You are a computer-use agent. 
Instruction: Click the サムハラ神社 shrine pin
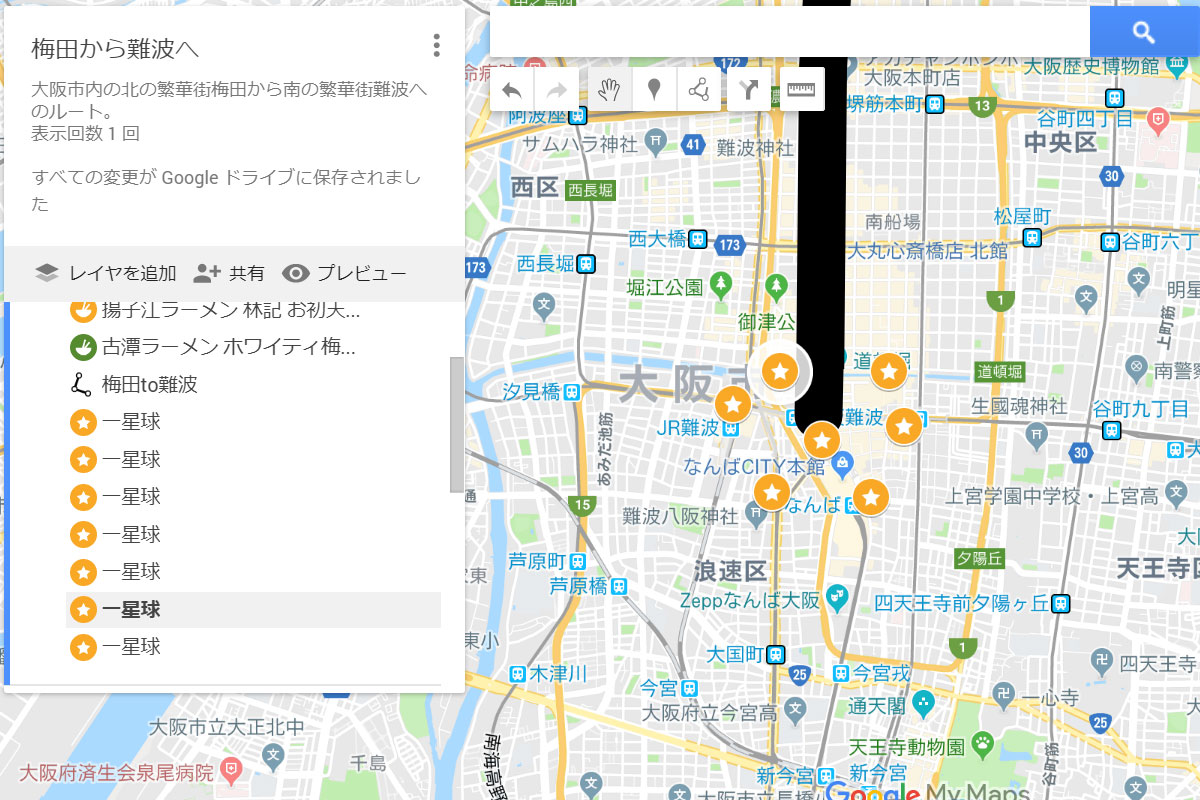pyautogui.click(x=655, y=141)
